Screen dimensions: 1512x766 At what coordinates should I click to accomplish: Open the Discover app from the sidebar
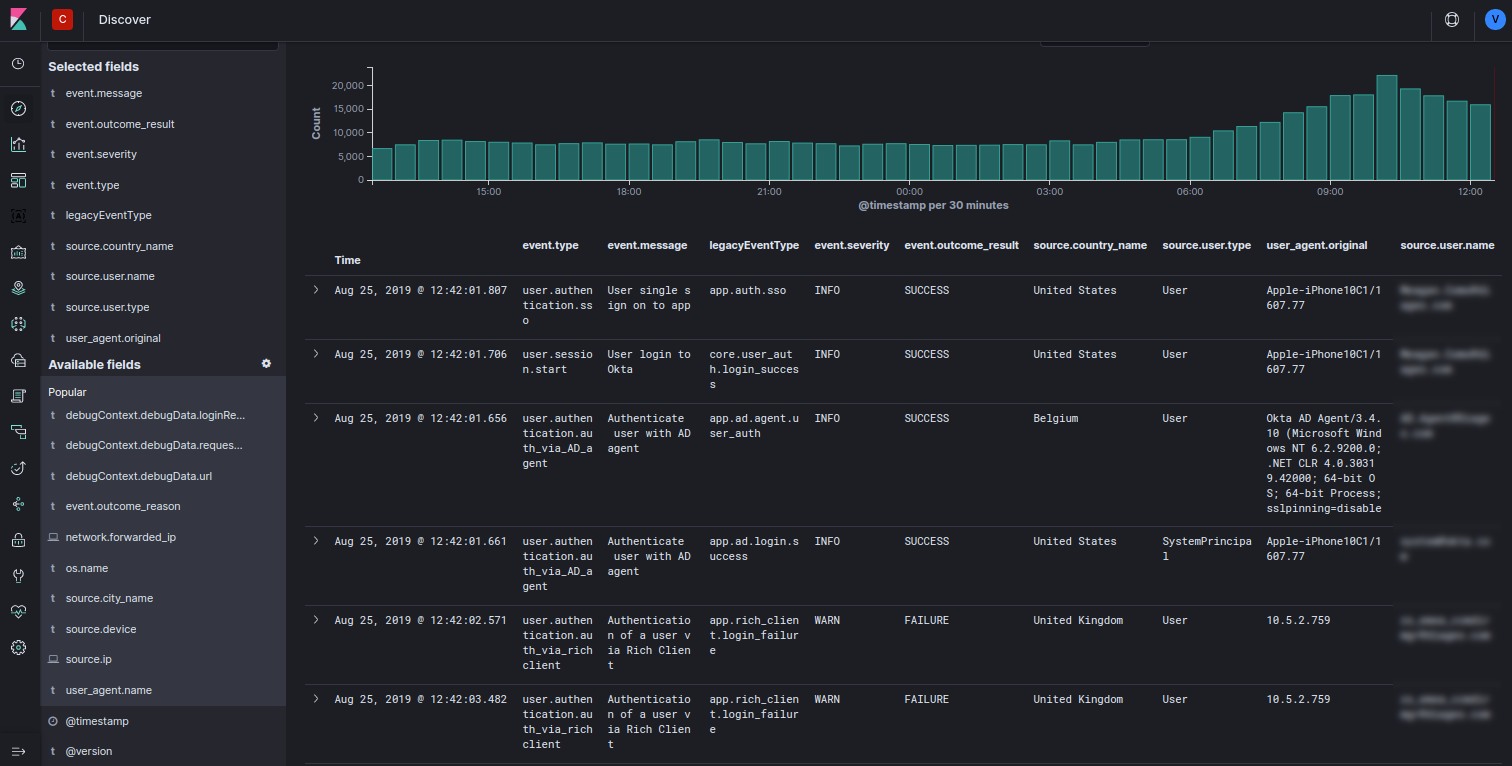point(18,108)
